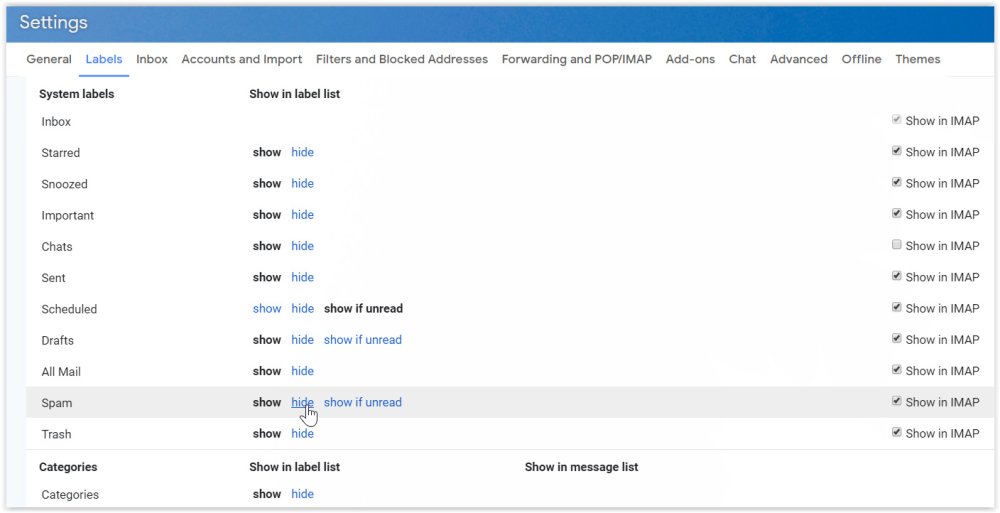1000x513 pixels.
Task: Set Drafts to show if unread
Action: point(363,340)
